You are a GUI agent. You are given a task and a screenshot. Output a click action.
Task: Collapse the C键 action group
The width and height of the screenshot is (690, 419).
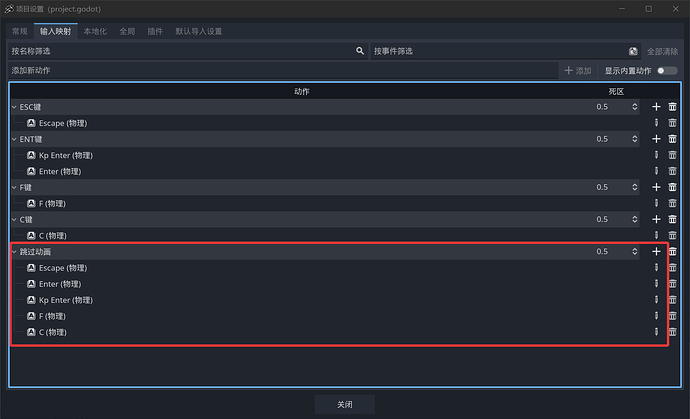(14, 219)
